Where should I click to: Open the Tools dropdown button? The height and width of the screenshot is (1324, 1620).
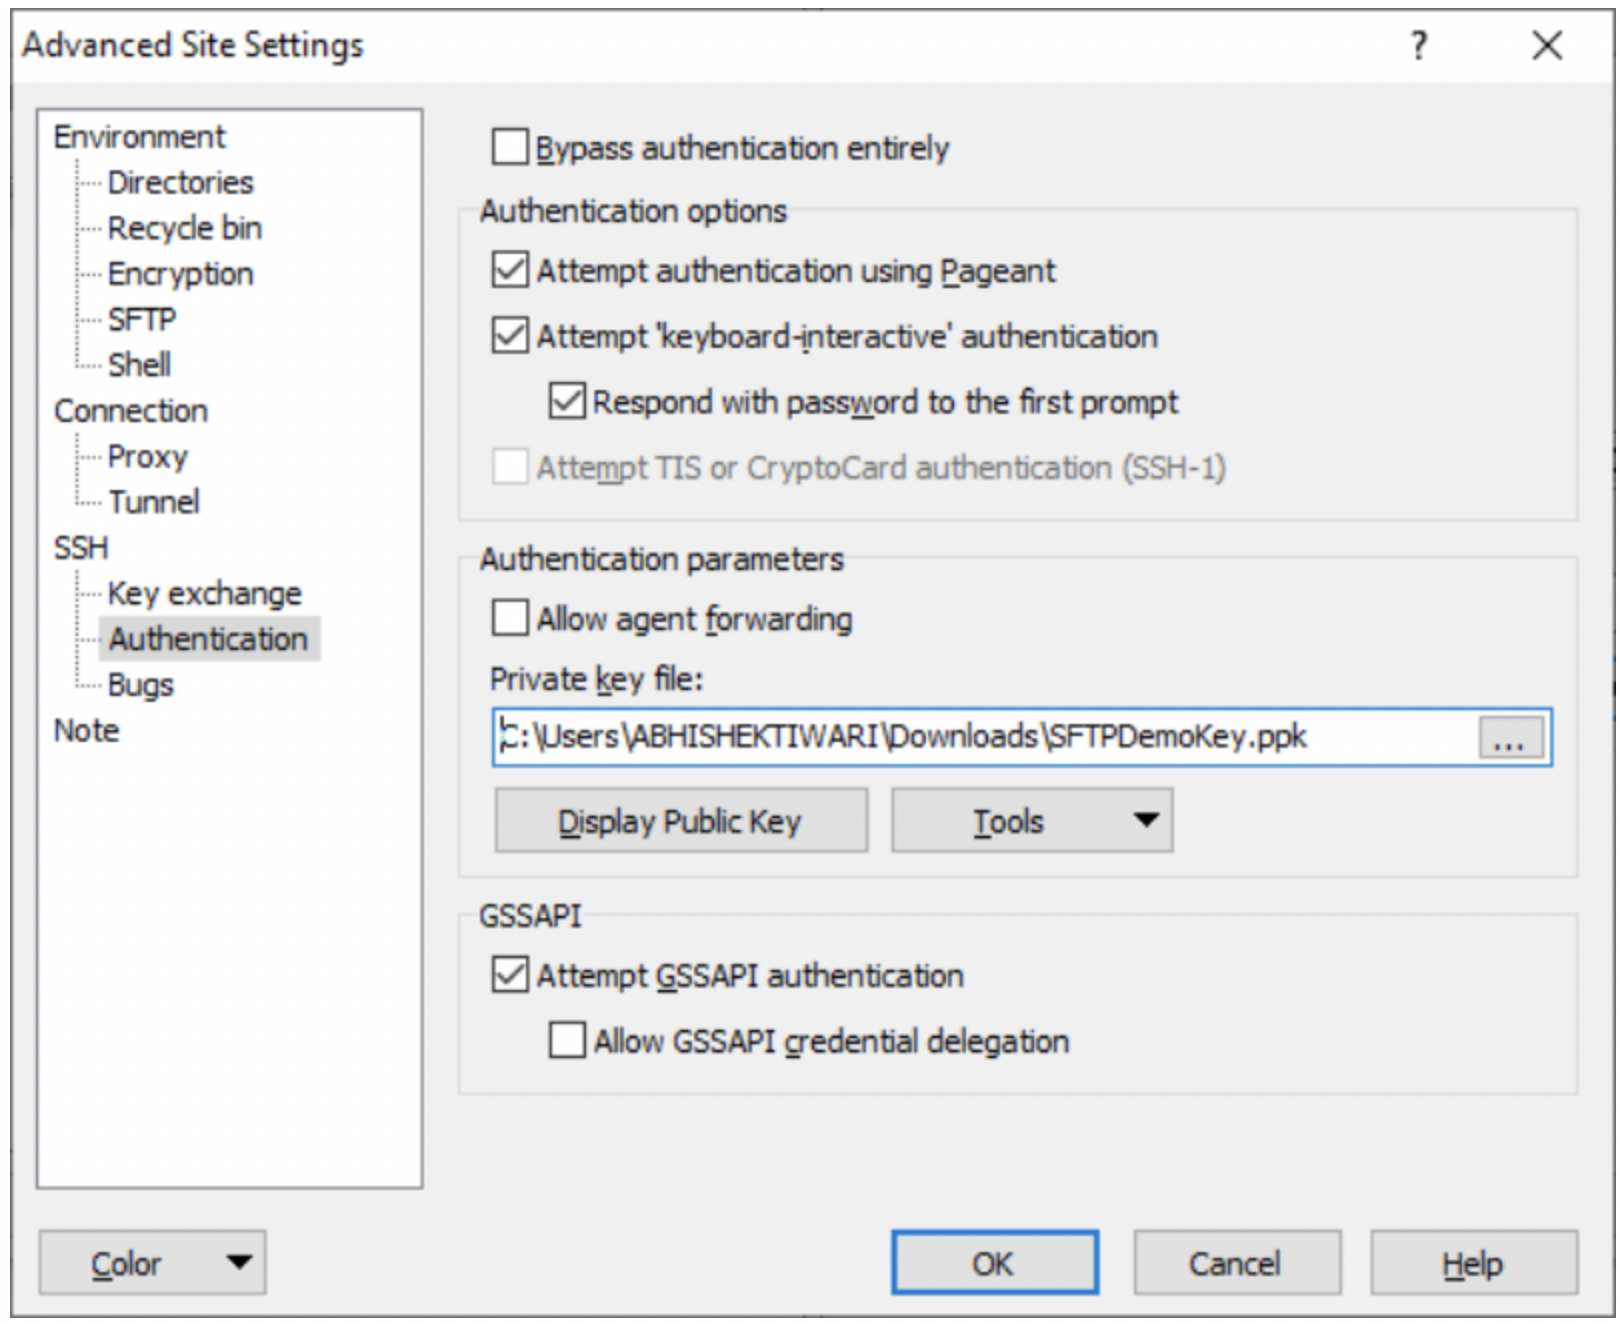pos(1031,821)
